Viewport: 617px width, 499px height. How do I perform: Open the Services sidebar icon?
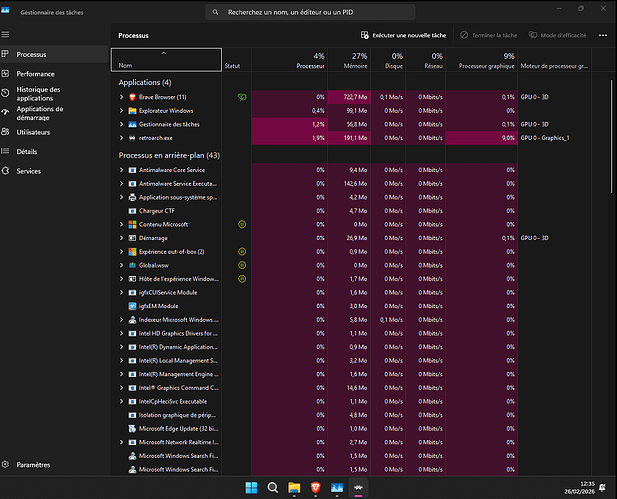pyautogui.click(x=7, y=171)
